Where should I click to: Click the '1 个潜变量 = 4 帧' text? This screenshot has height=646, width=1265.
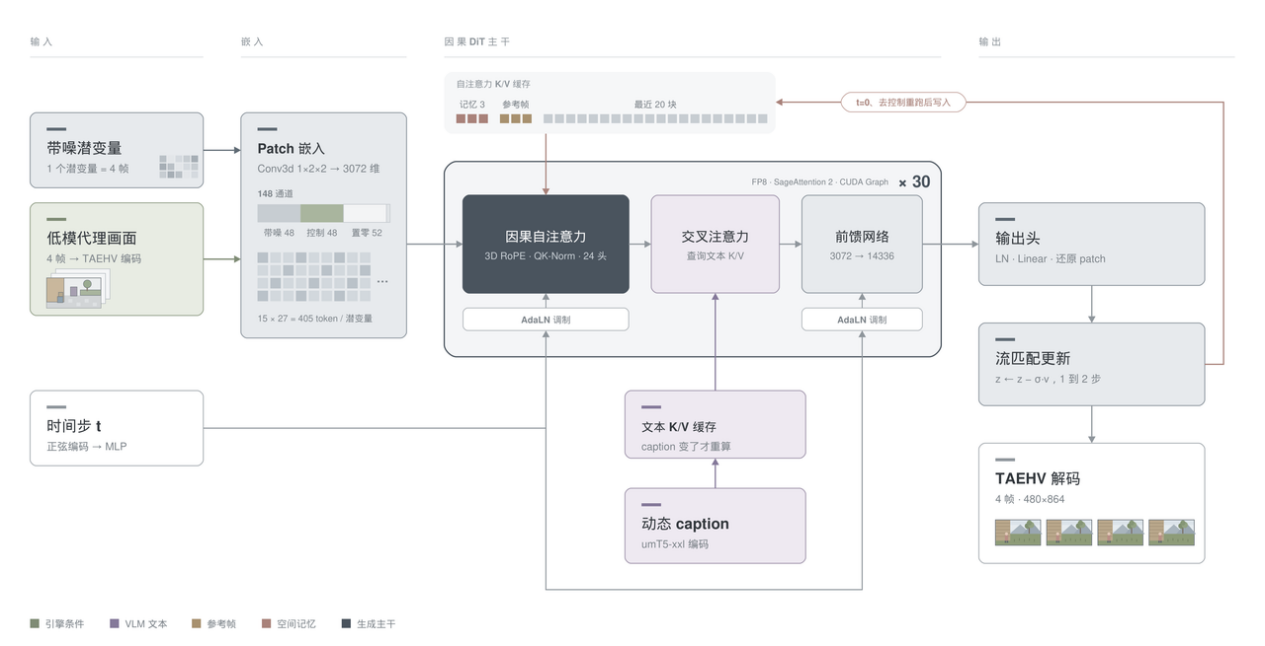90,168
